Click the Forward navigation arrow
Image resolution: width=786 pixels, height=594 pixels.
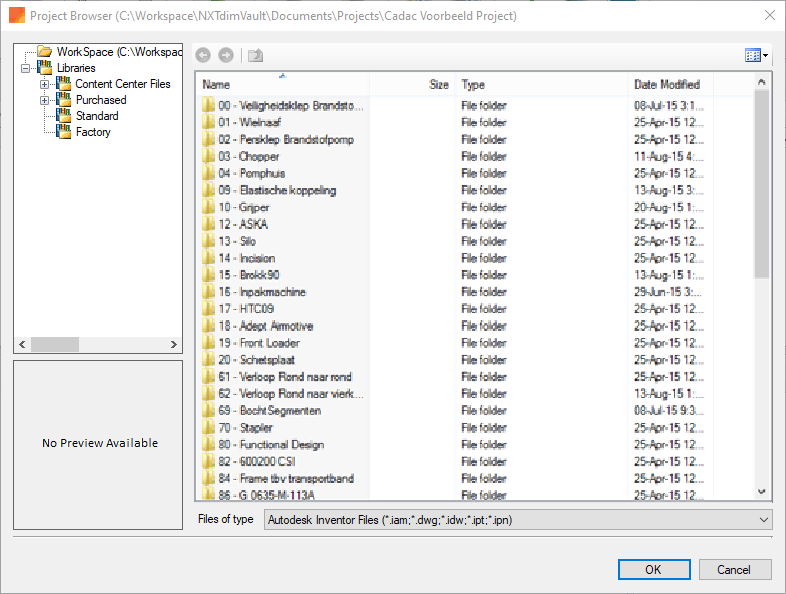(x=226, y=55)
